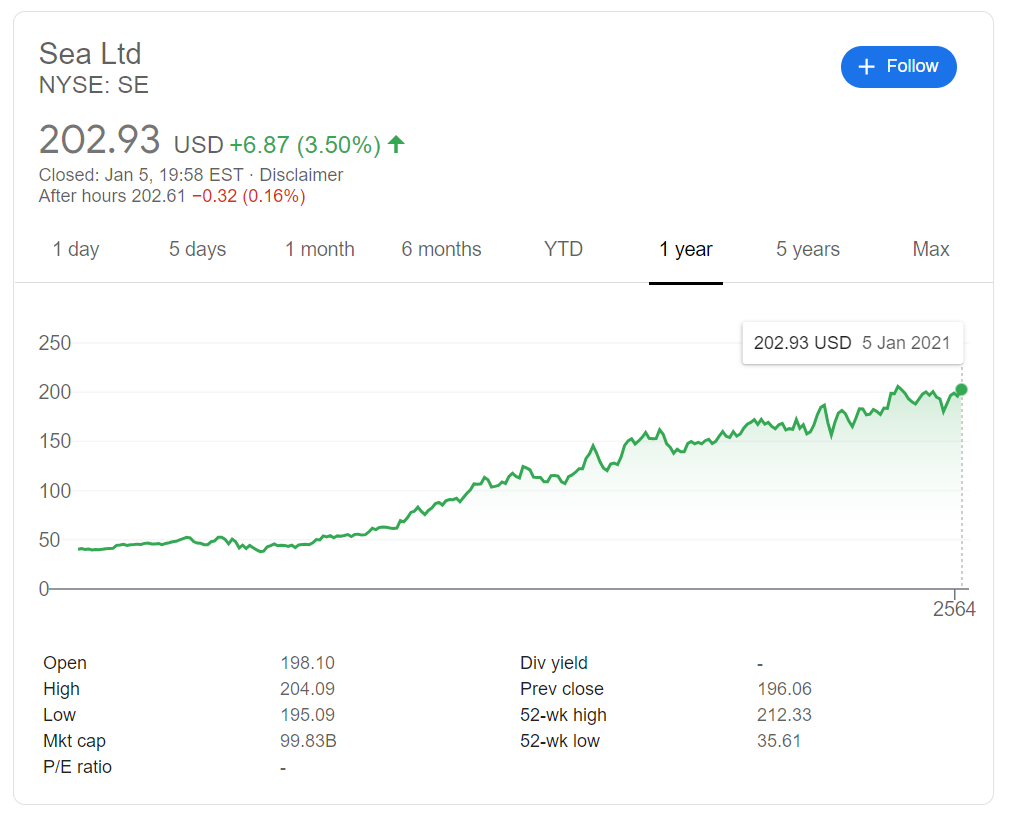Click the 2564 volume label below chart
This screenshot has height=817, width=1011.
(955, 608)
